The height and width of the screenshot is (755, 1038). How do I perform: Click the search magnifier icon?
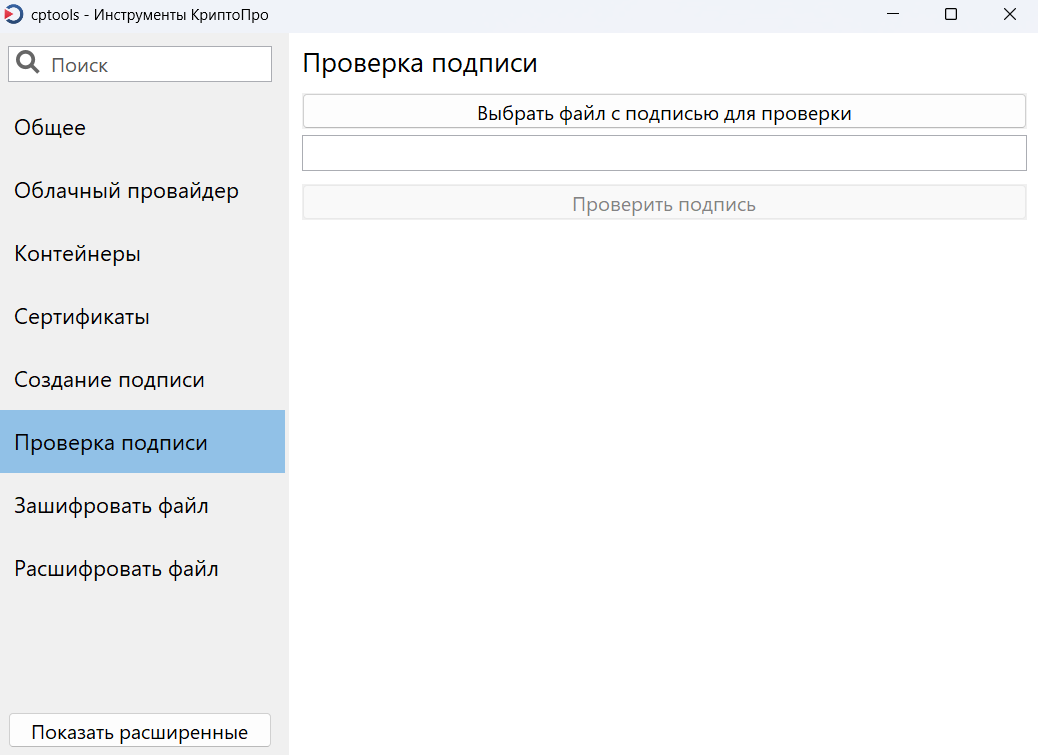[x=27, y=62]
